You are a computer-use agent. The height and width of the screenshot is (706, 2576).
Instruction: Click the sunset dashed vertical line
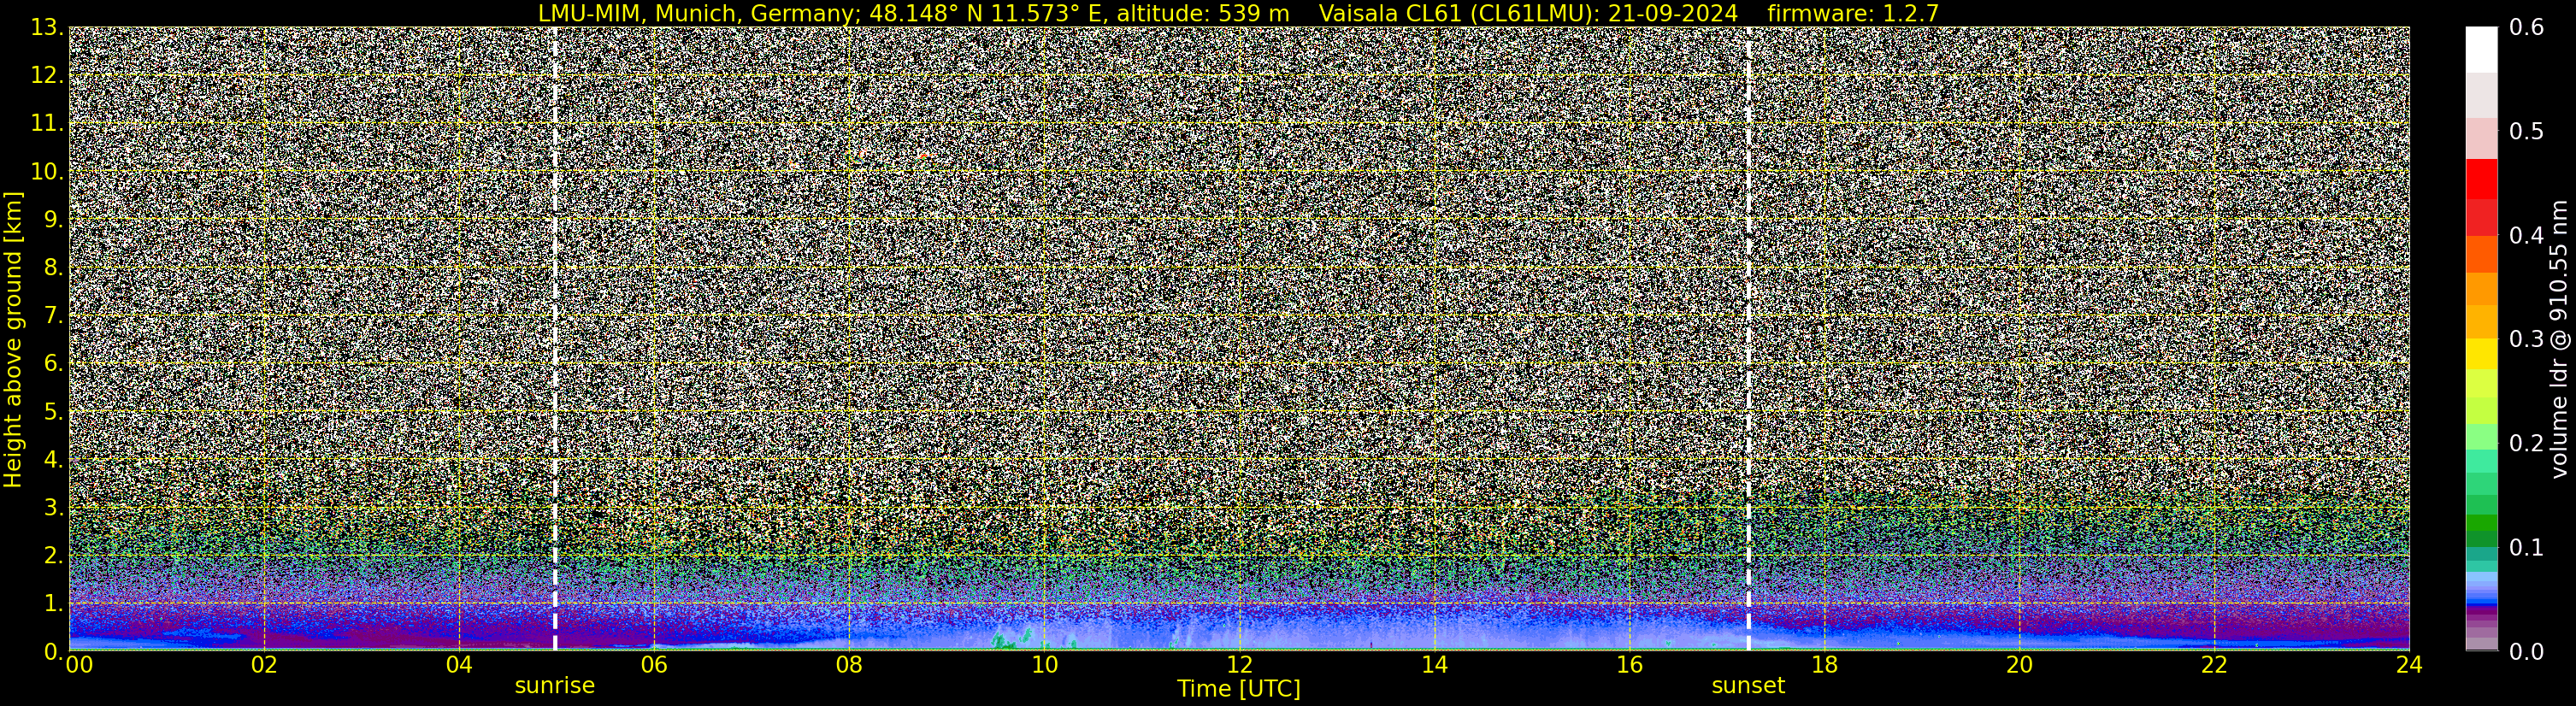click(1748, 339)
